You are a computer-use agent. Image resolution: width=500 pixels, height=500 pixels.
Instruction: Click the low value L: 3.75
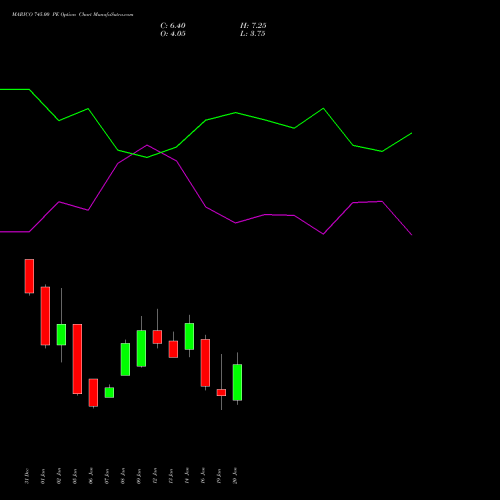pos(253,34)
